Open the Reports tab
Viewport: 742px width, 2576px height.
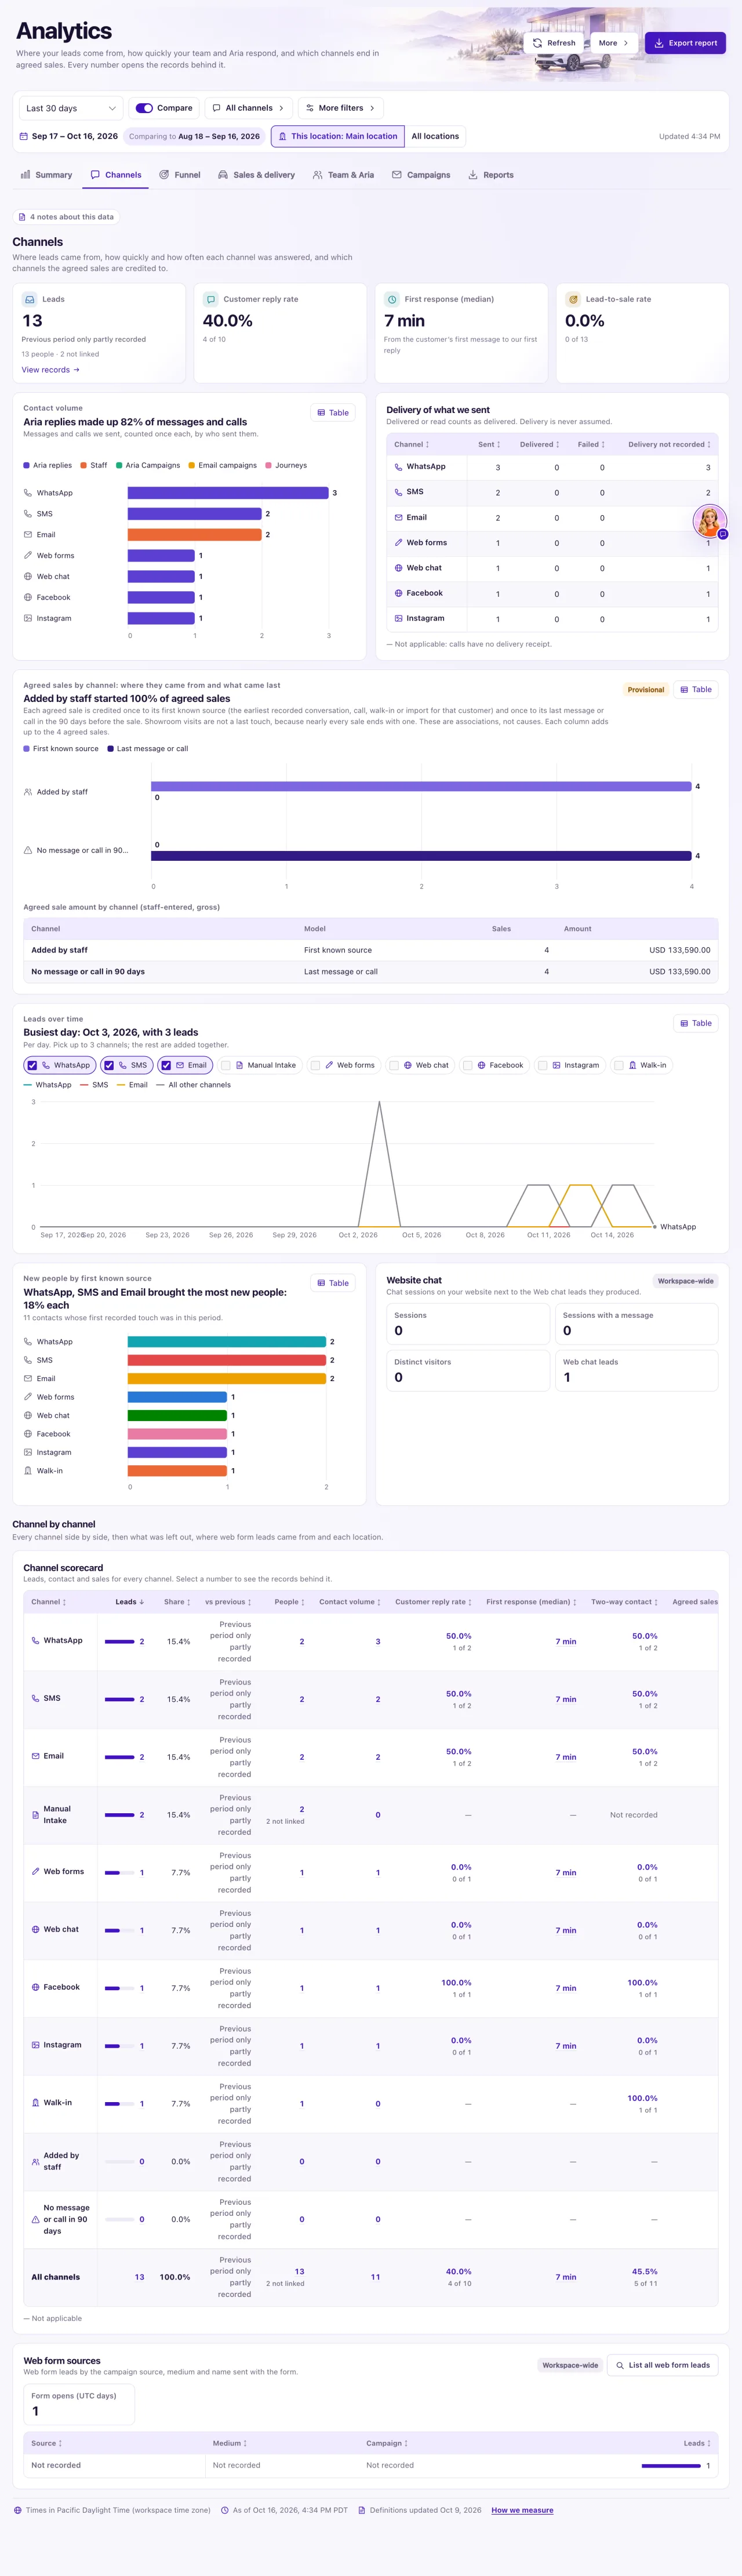tap(491, 175)
